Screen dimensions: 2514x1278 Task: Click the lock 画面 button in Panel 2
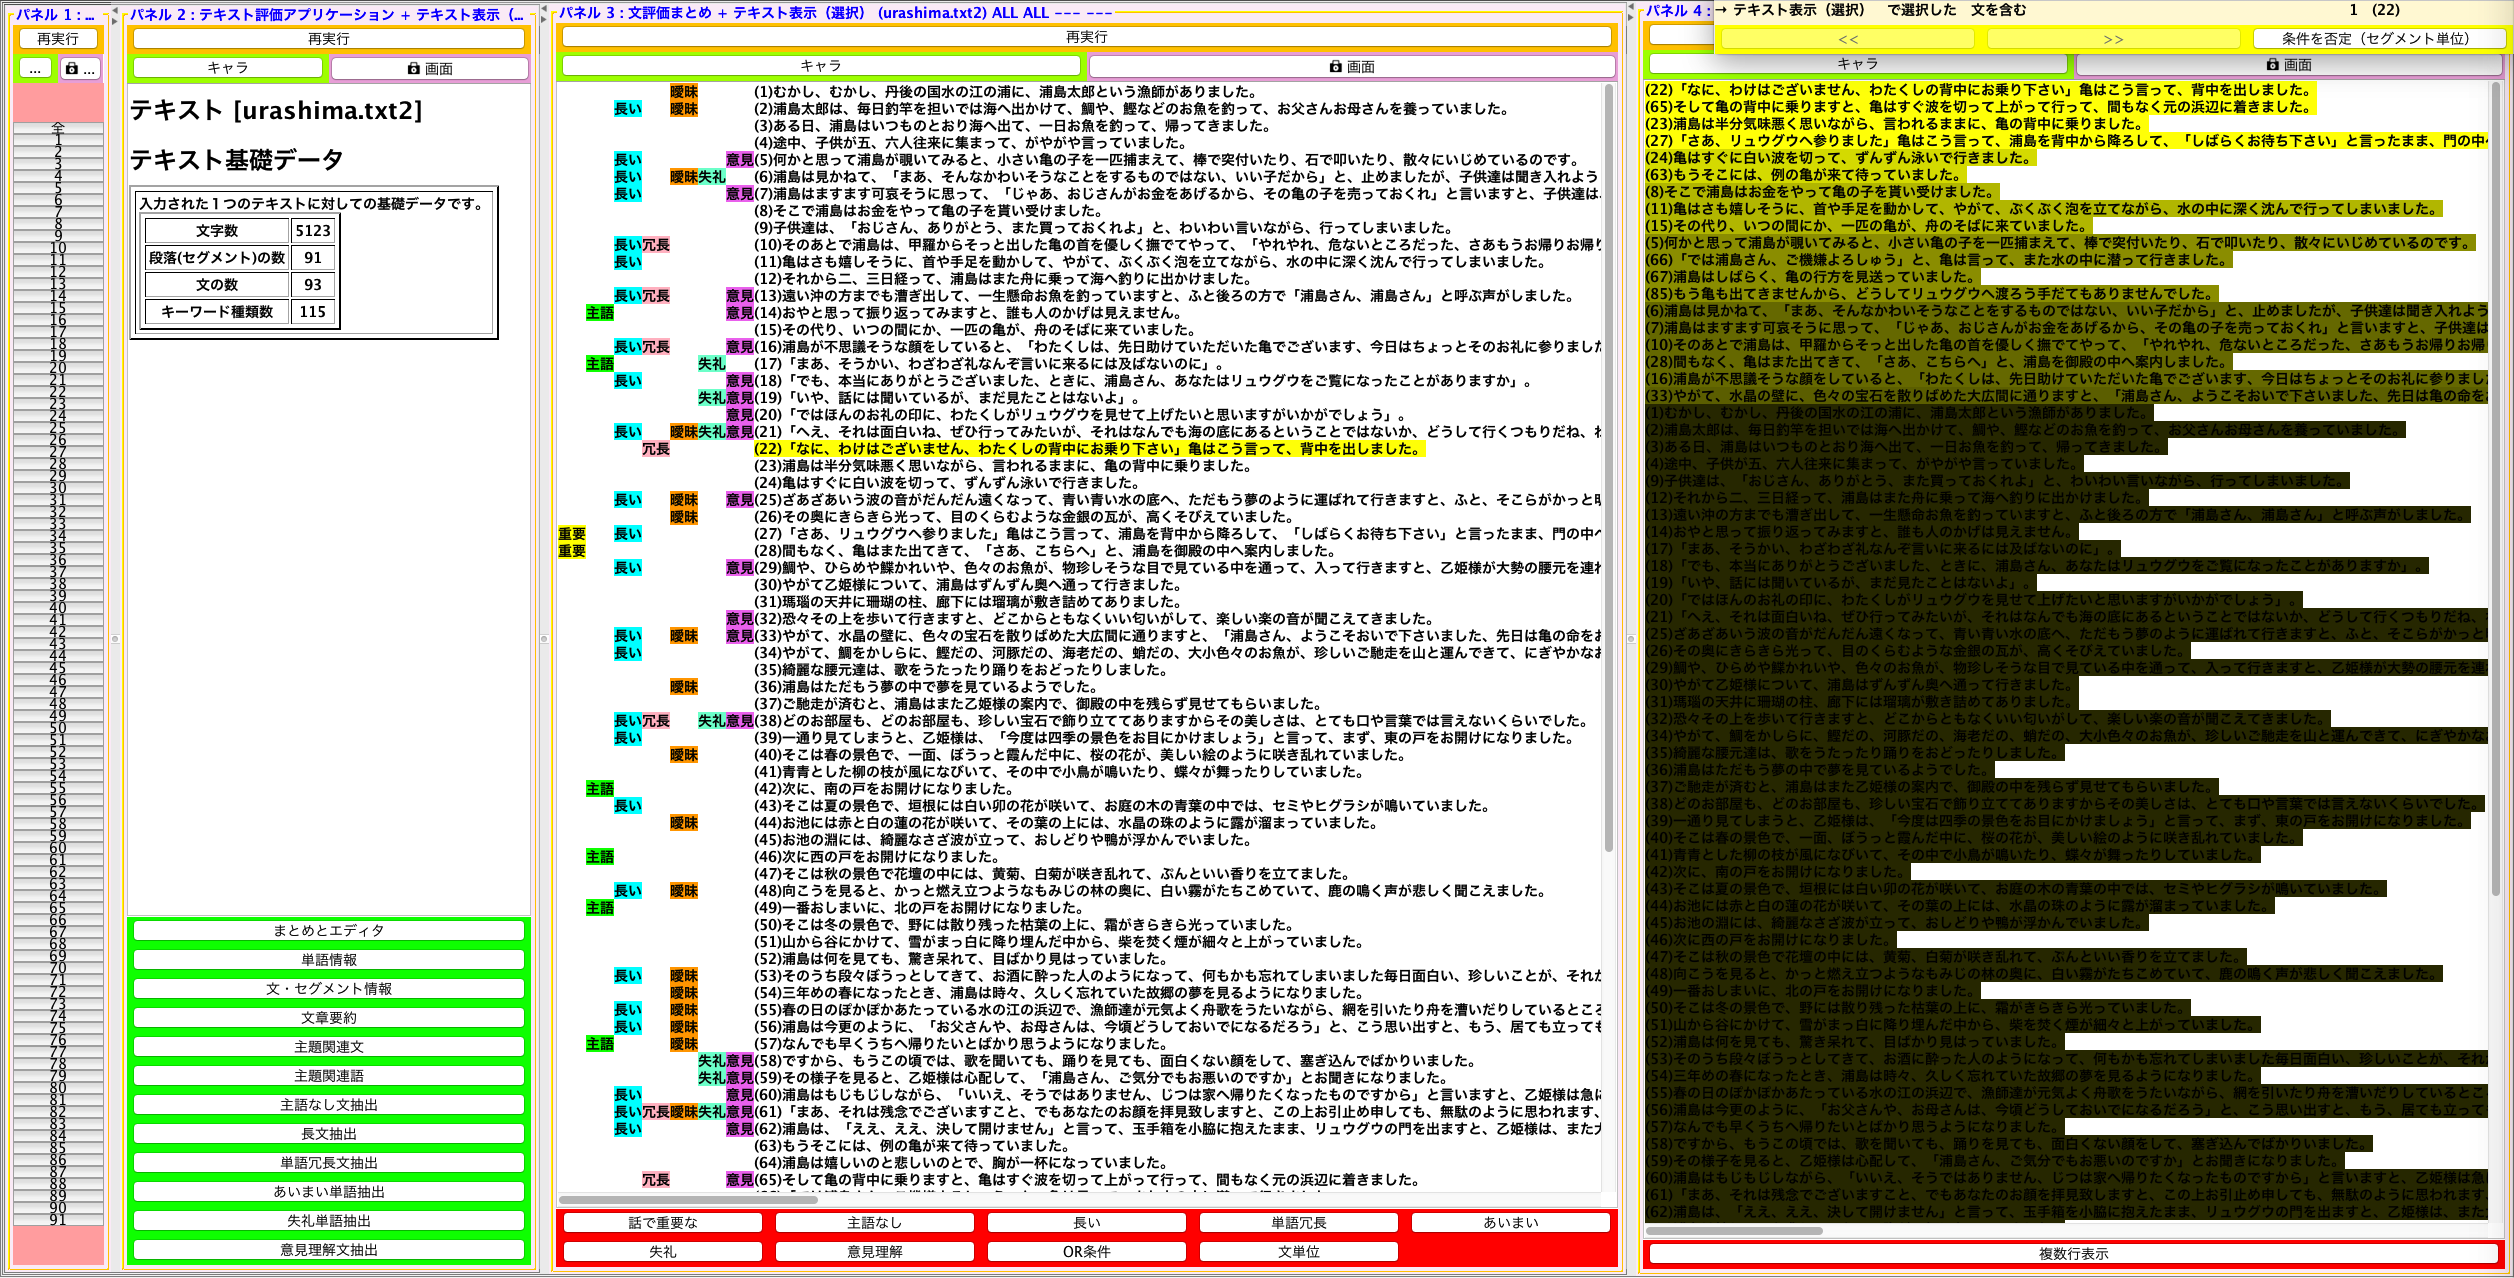(x=430, y=68)
